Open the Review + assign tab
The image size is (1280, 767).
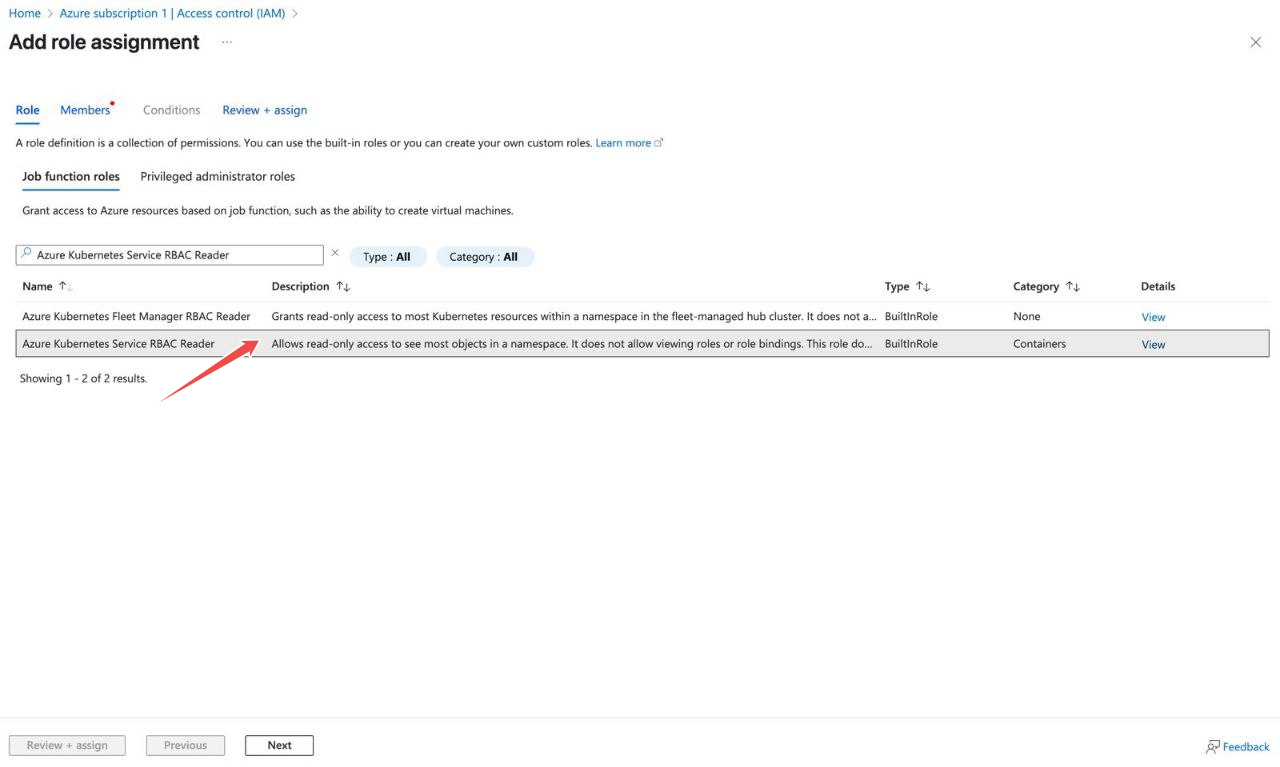(x=264, y=110)
